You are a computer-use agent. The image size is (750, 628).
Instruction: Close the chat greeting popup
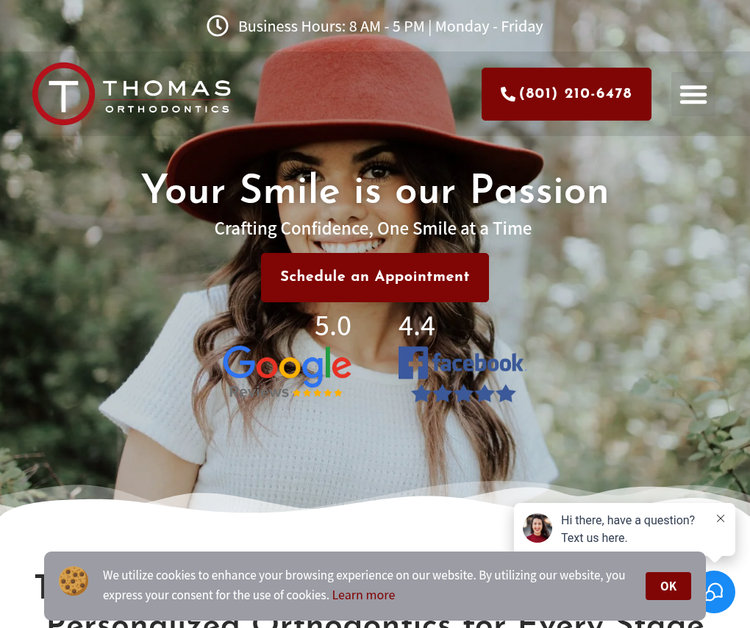720,518
